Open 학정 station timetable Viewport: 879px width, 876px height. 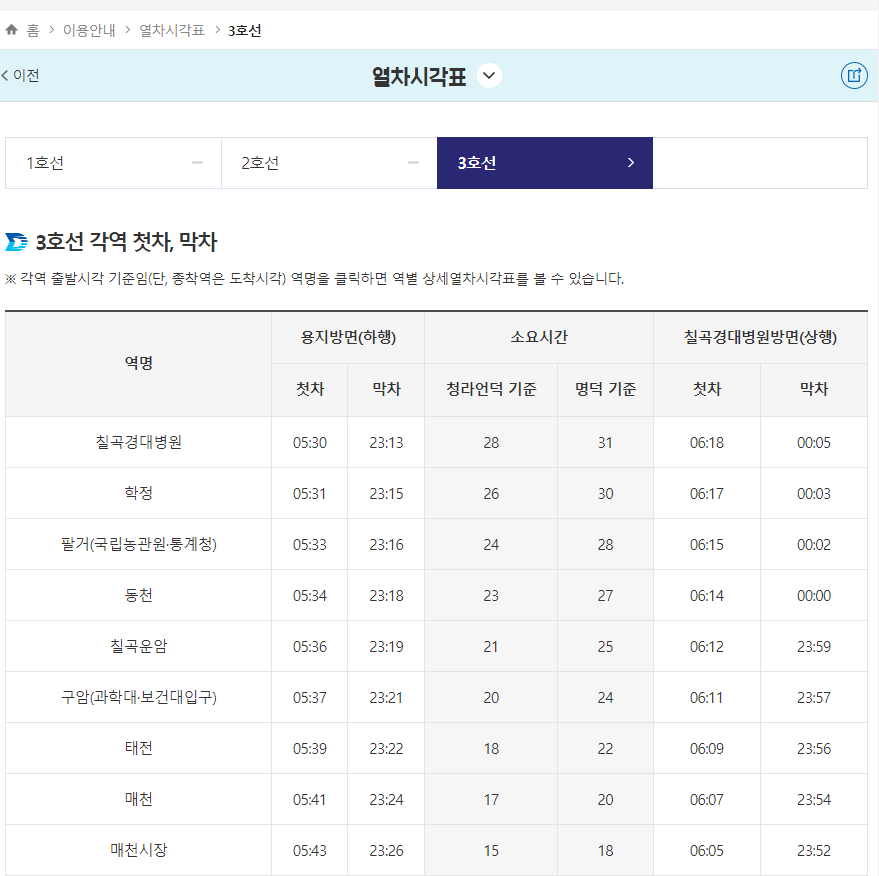tap(138, 493)
